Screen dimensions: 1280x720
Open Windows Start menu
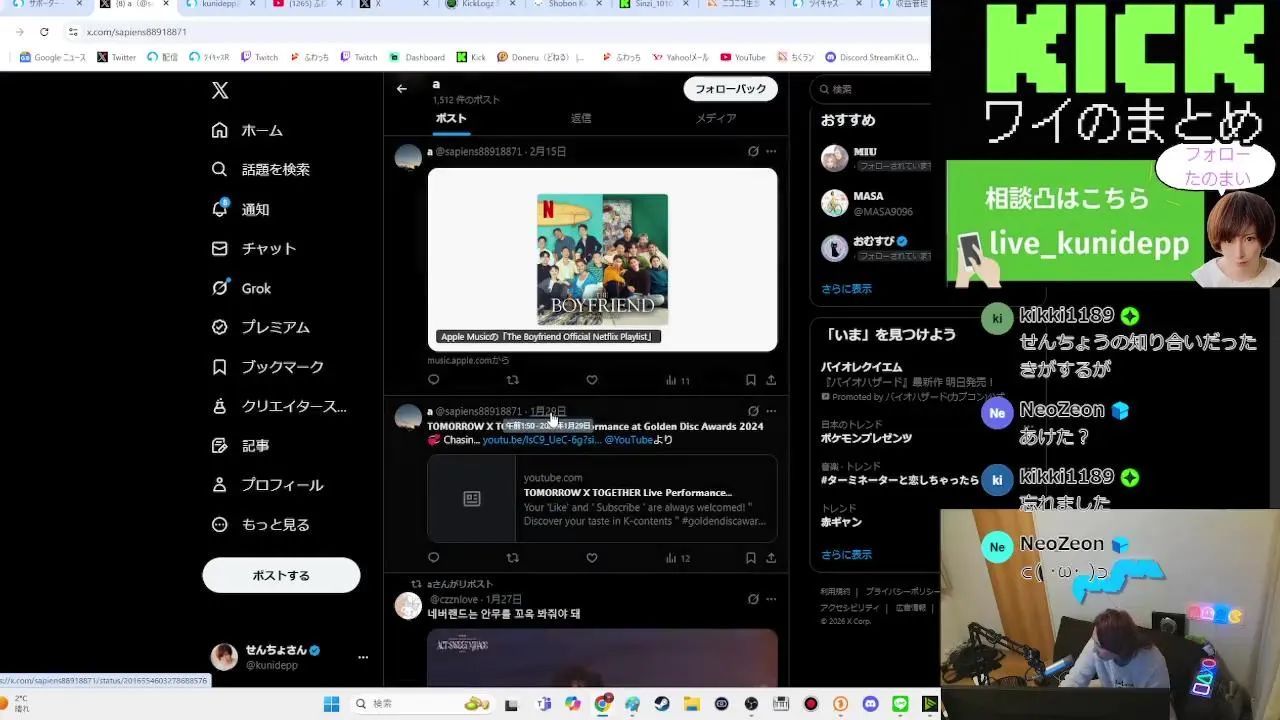[x=332, y=704]
